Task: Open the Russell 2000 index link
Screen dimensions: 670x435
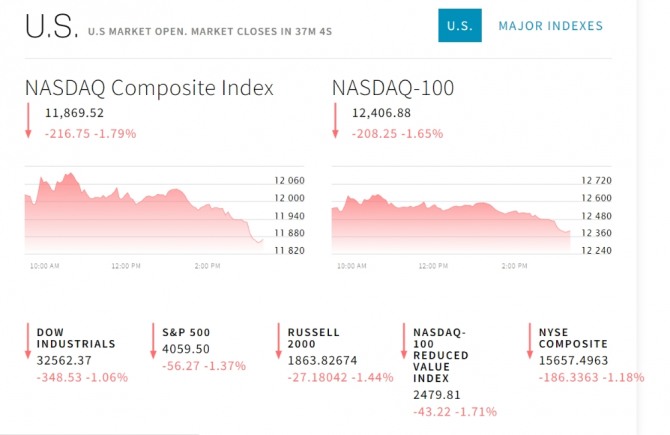Action: coord(314,338)
